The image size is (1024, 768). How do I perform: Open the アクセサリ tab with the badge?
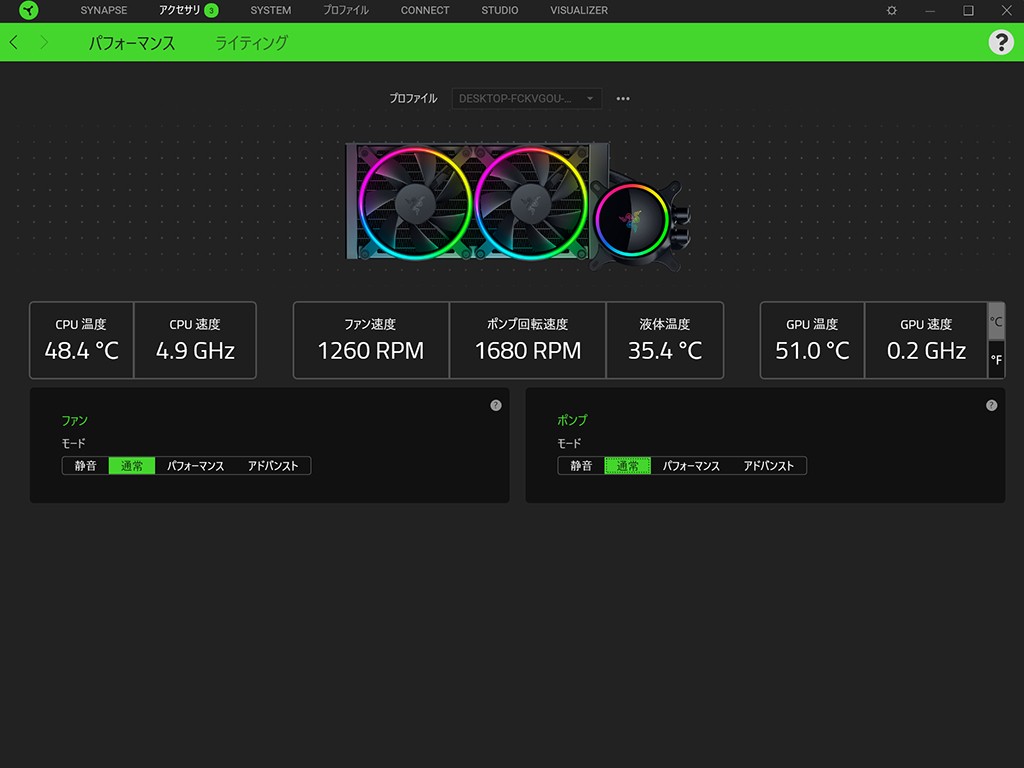tap(188, 11)
